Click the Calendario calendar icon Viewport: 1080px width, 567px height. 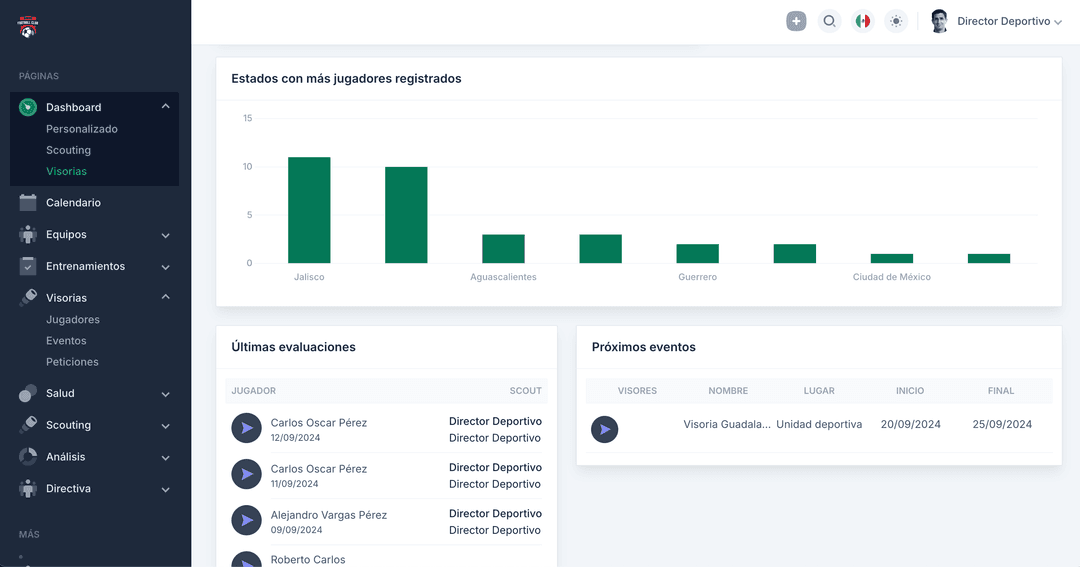pos(28,203)
